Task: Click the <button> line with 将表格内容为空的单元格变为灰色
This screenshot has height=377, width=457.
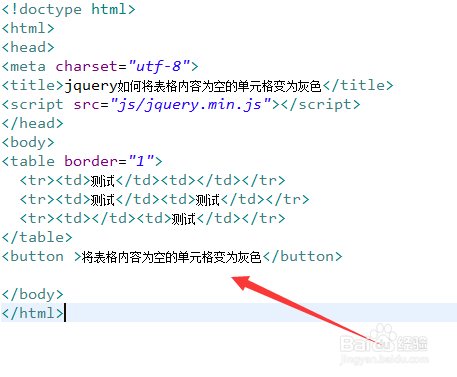Action: click(172, 257)
